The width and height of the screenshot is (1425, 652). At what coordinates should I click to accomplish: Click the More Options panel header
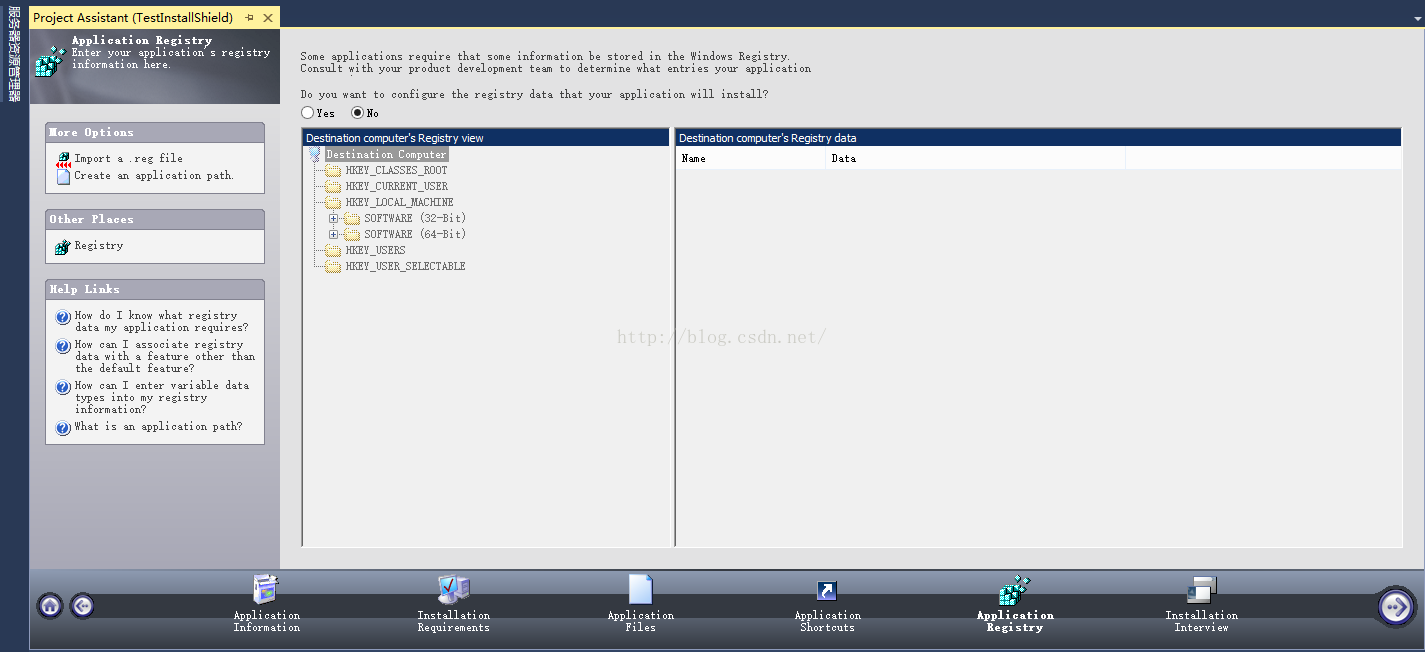[155, 132]
